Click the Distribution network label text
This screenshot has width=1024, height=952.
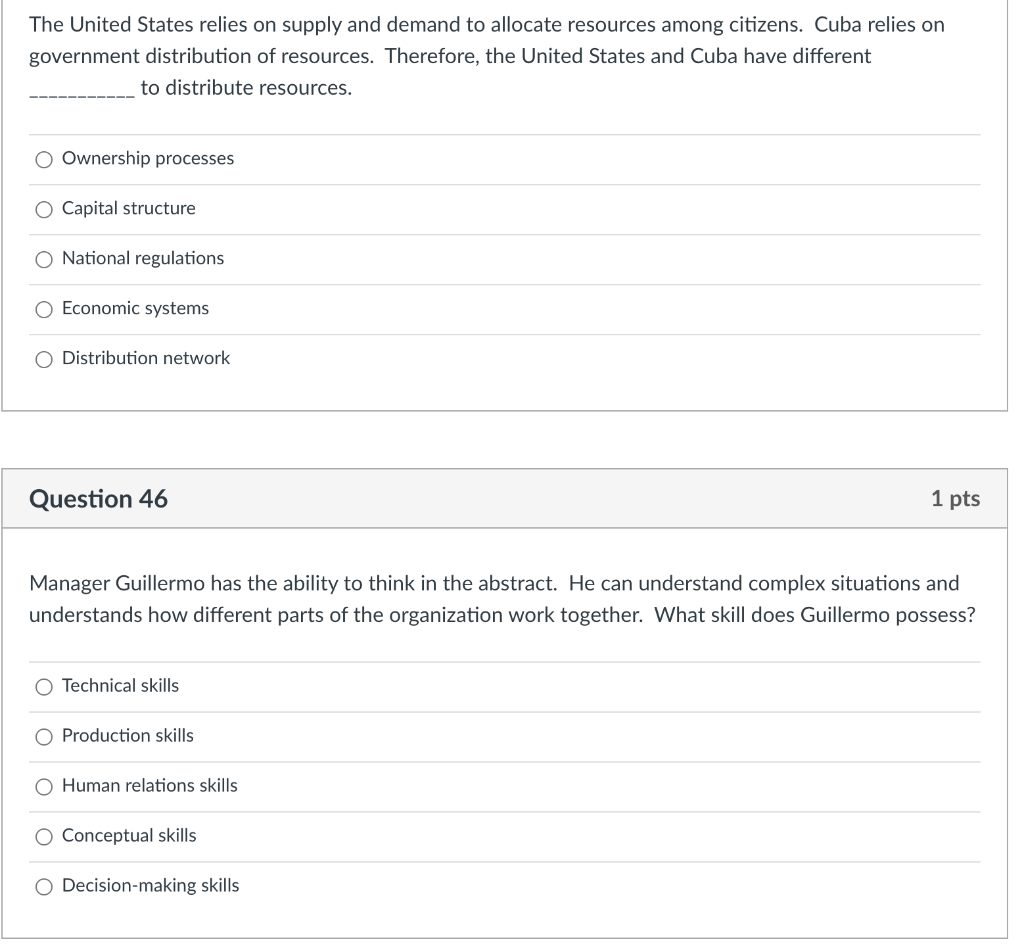pos(146,358)
